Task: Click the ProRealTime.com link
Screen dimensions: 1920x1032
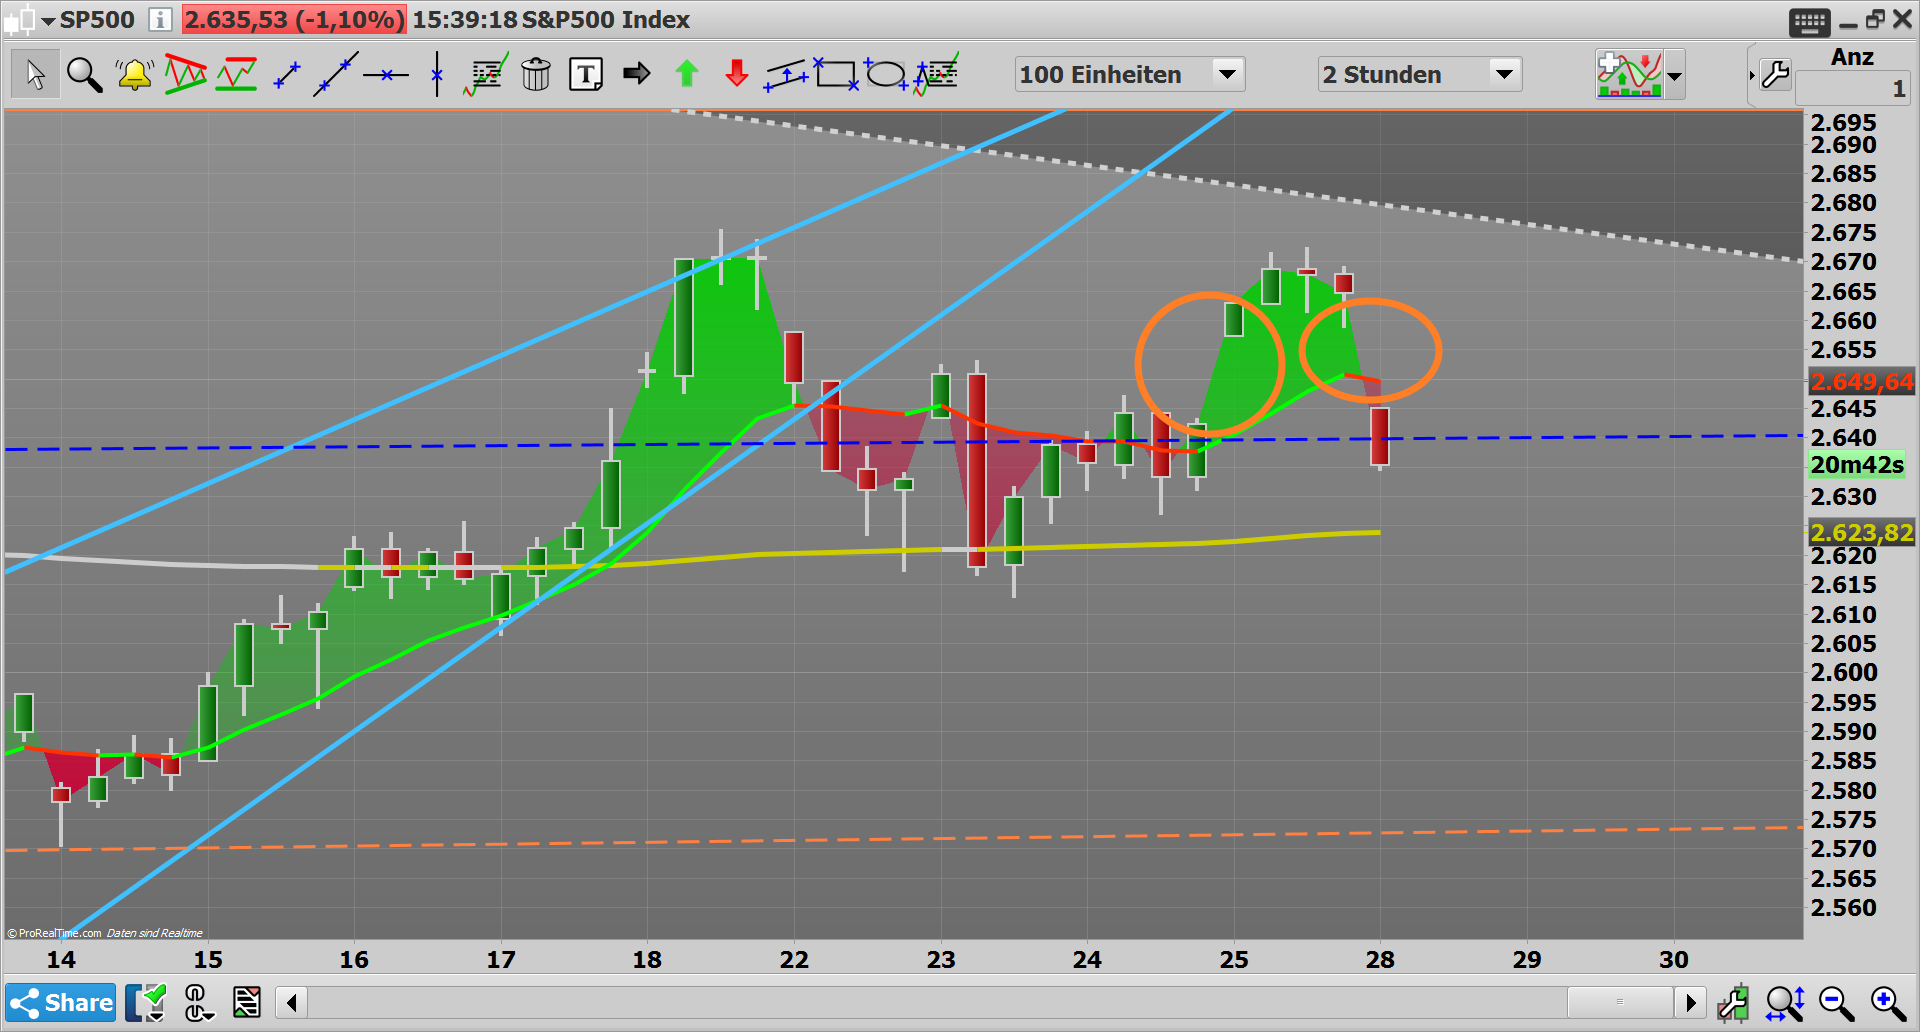Action: 55,932
